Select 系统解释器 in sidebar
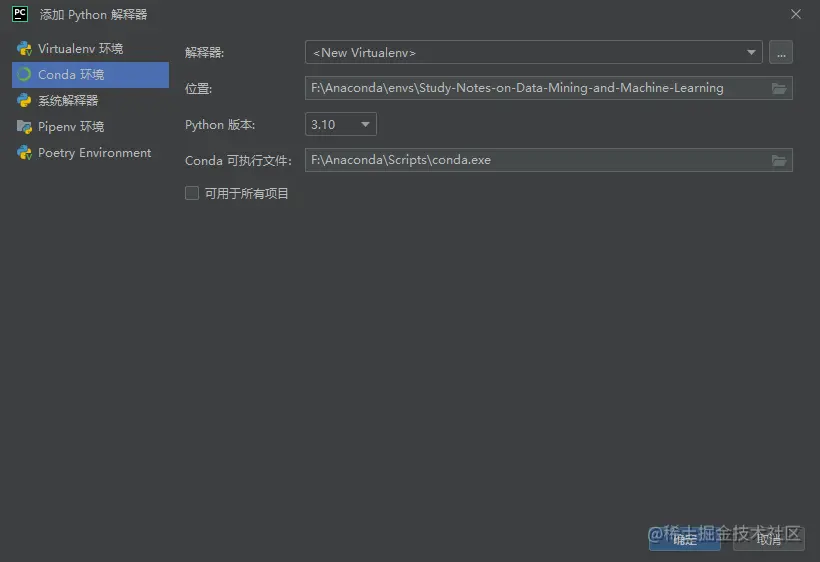The image size is (820, 562). 90,100
